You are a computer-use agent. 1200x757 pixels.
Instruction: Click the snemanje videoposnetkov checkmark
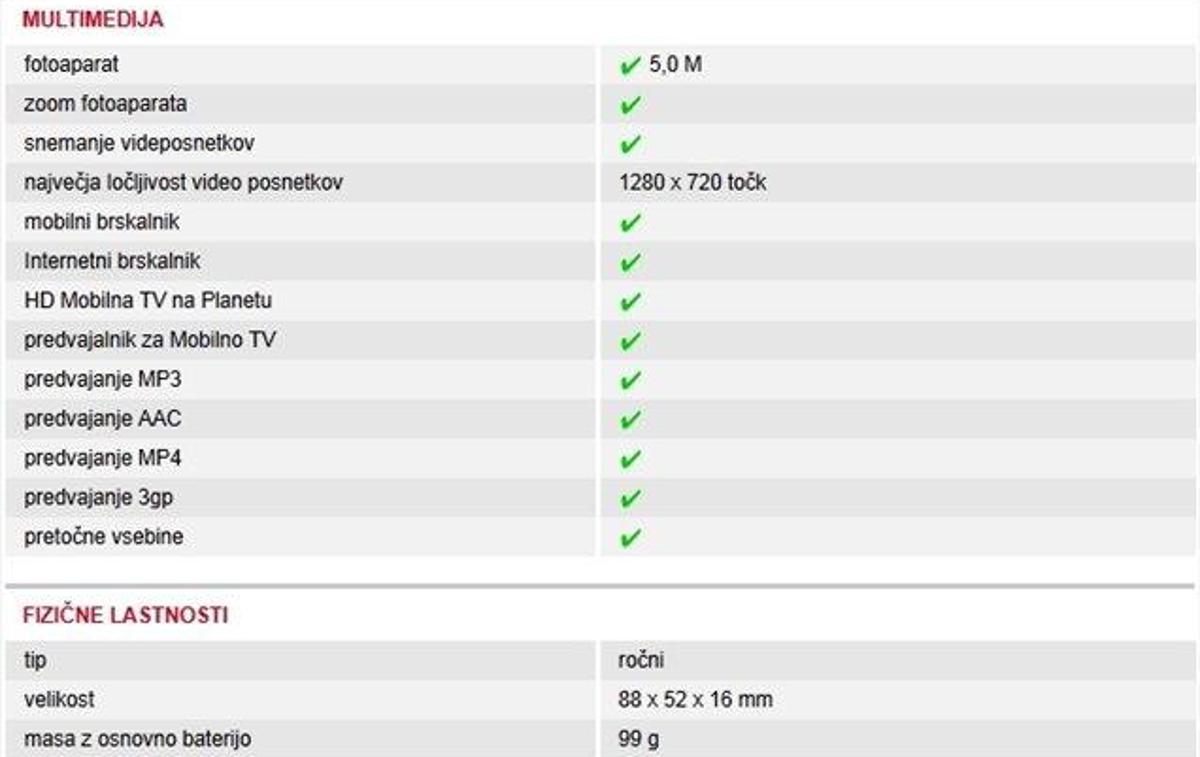(x=629, y=145)
